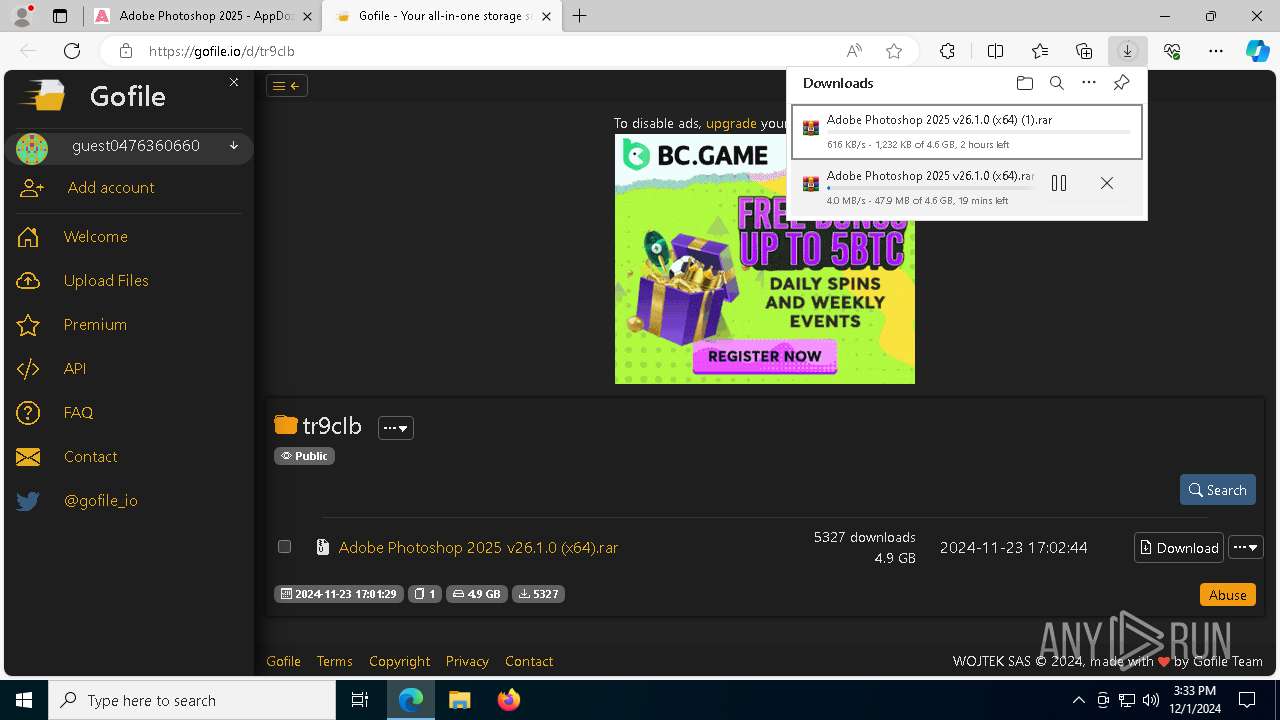Open Split screen icon
The image size is (1280, 720).
pyautogui.click(x=995, y=51)
